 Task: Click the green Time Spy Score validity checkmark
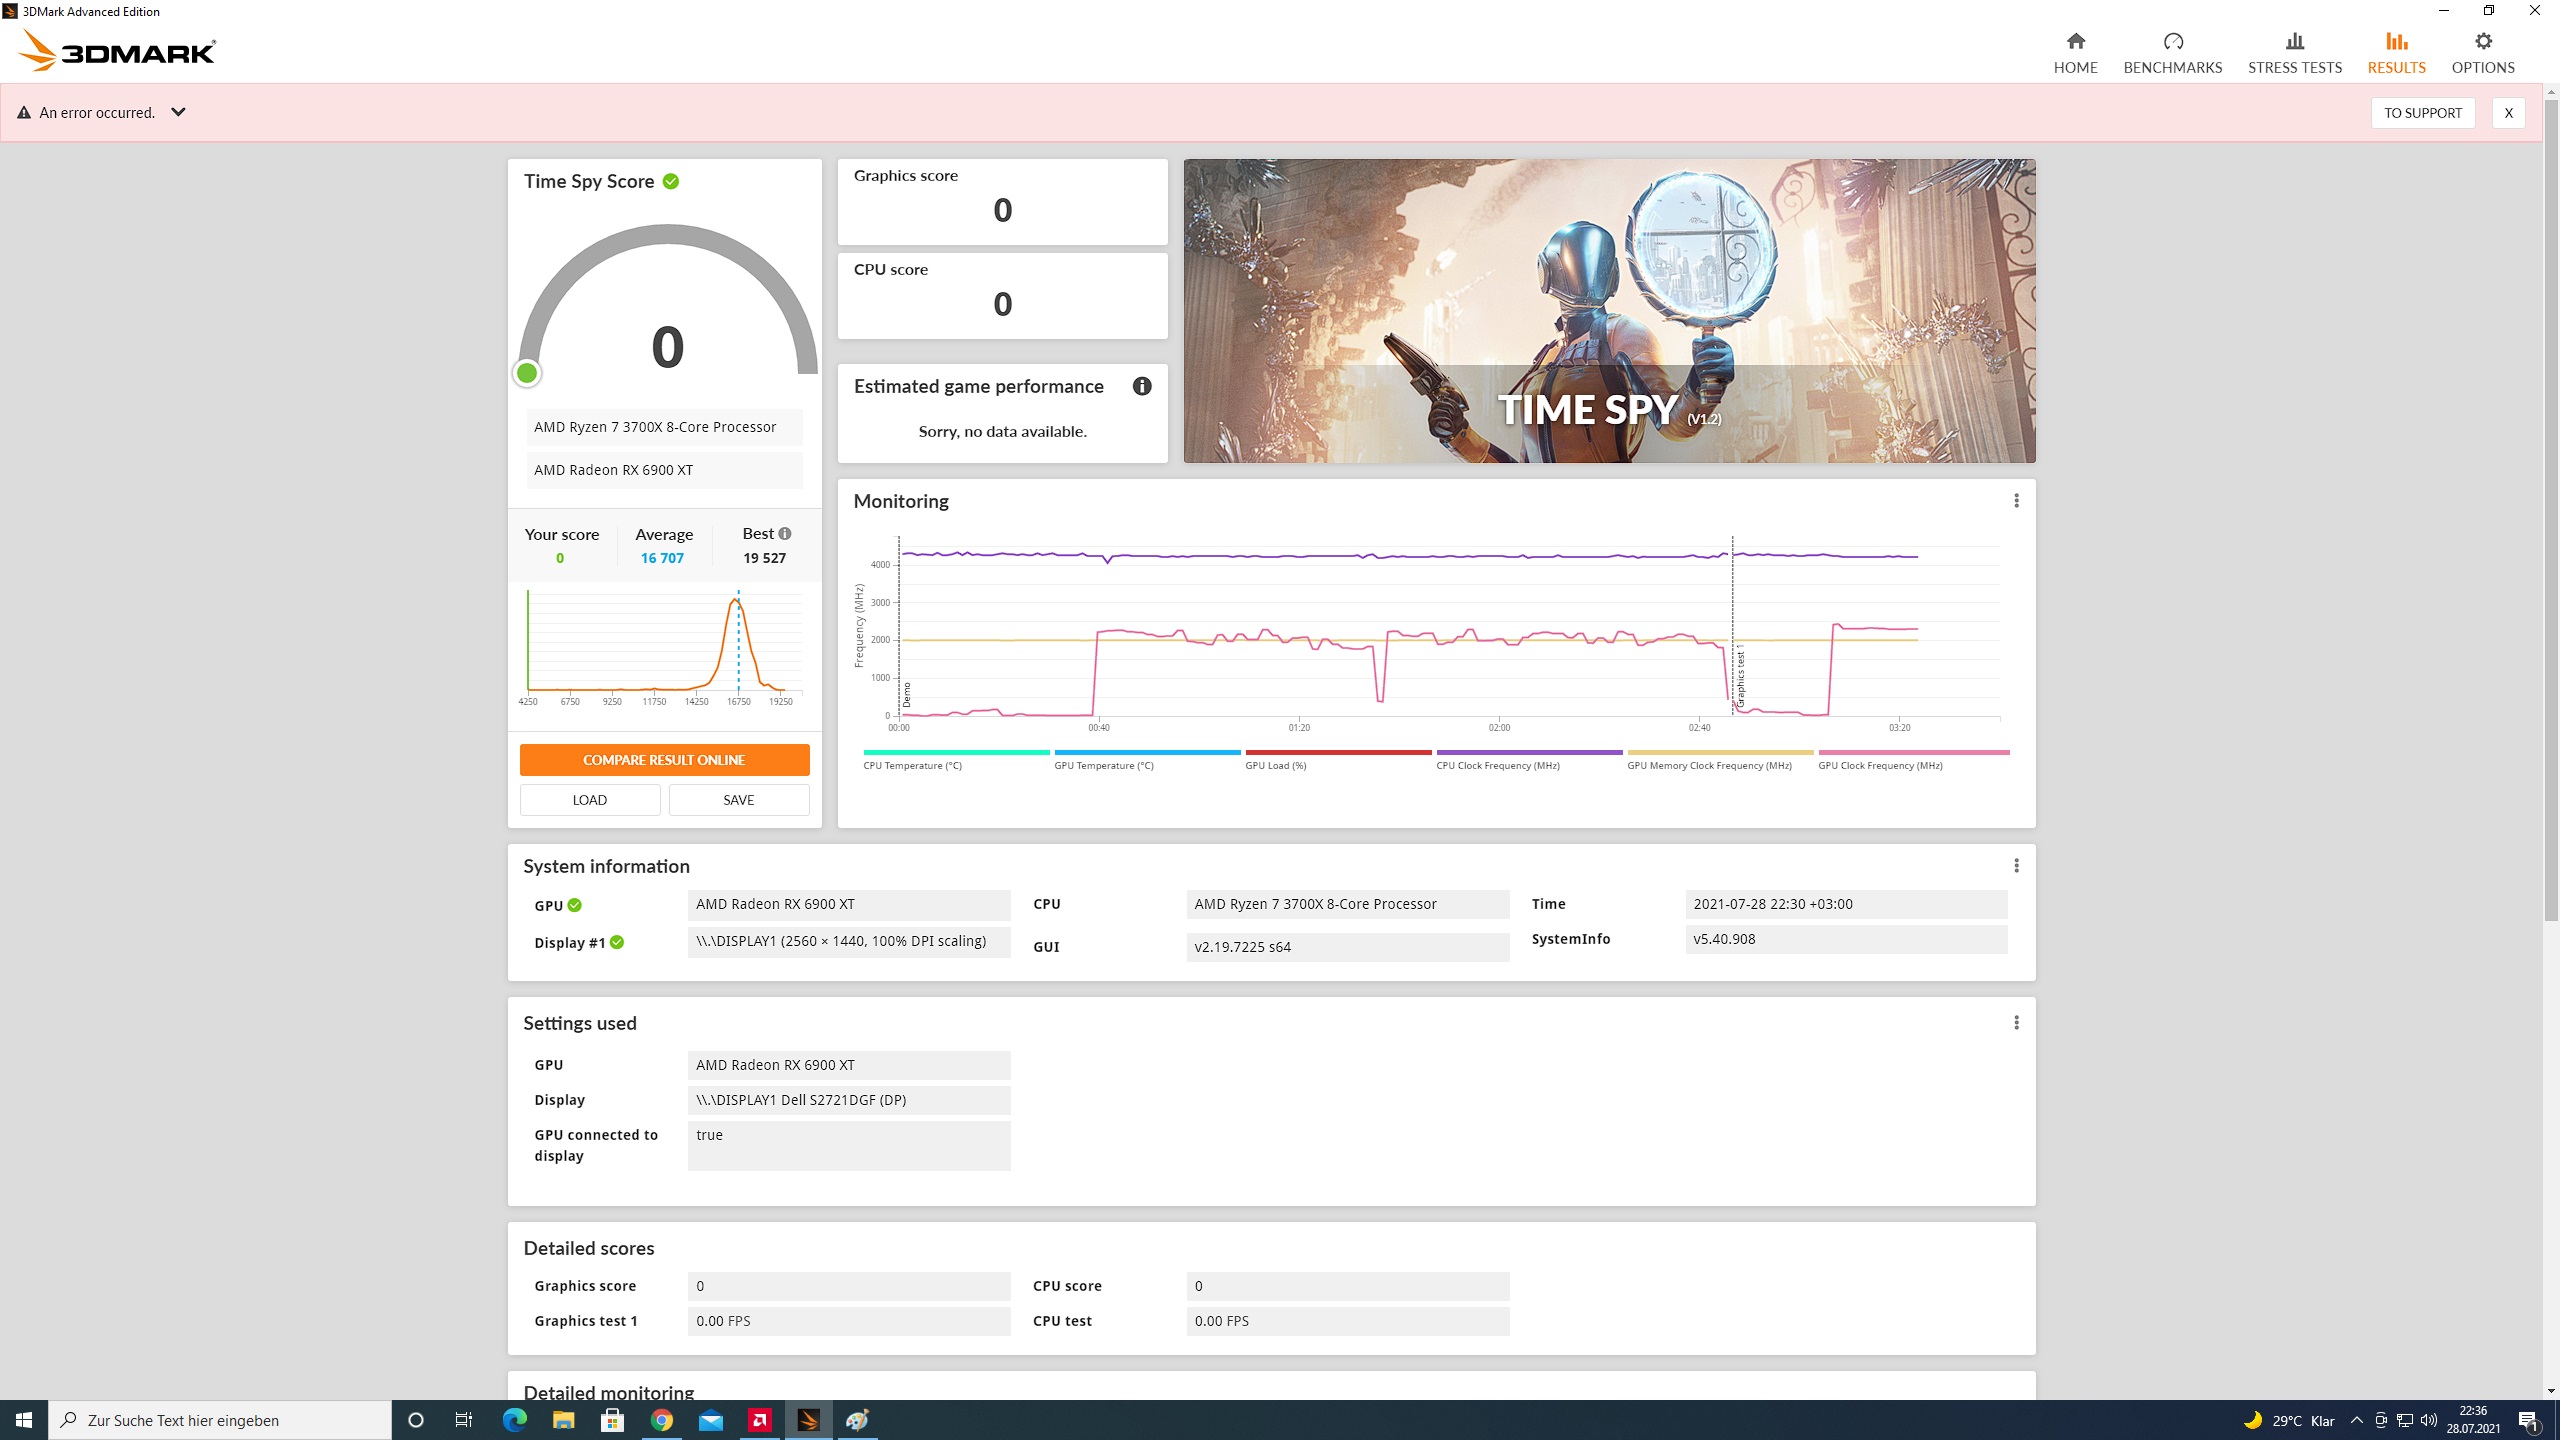671,181
